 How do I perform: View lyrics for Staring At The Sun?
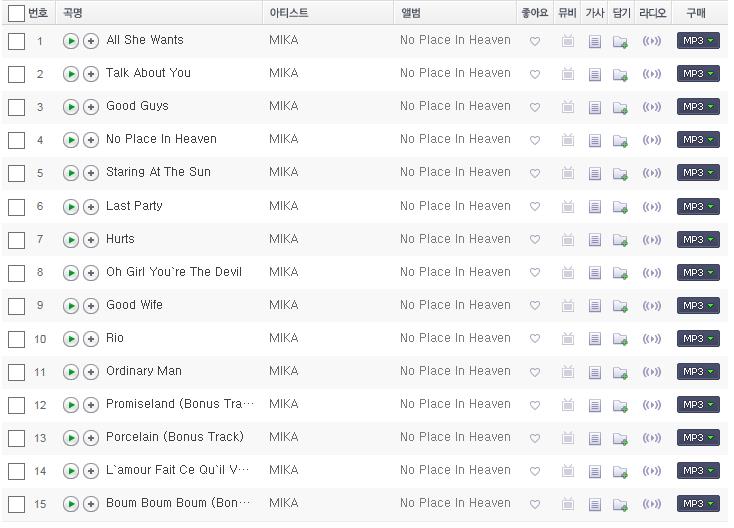[595, 174]
